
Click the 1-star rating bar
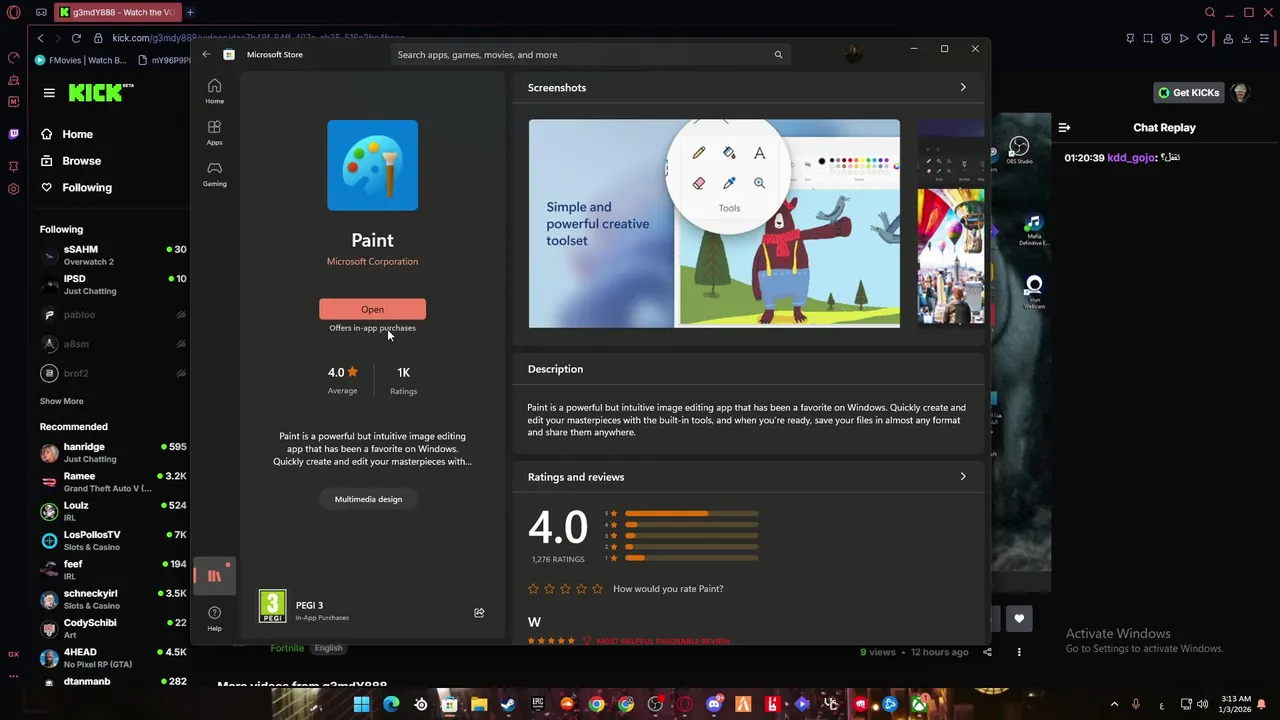point(691,558)
